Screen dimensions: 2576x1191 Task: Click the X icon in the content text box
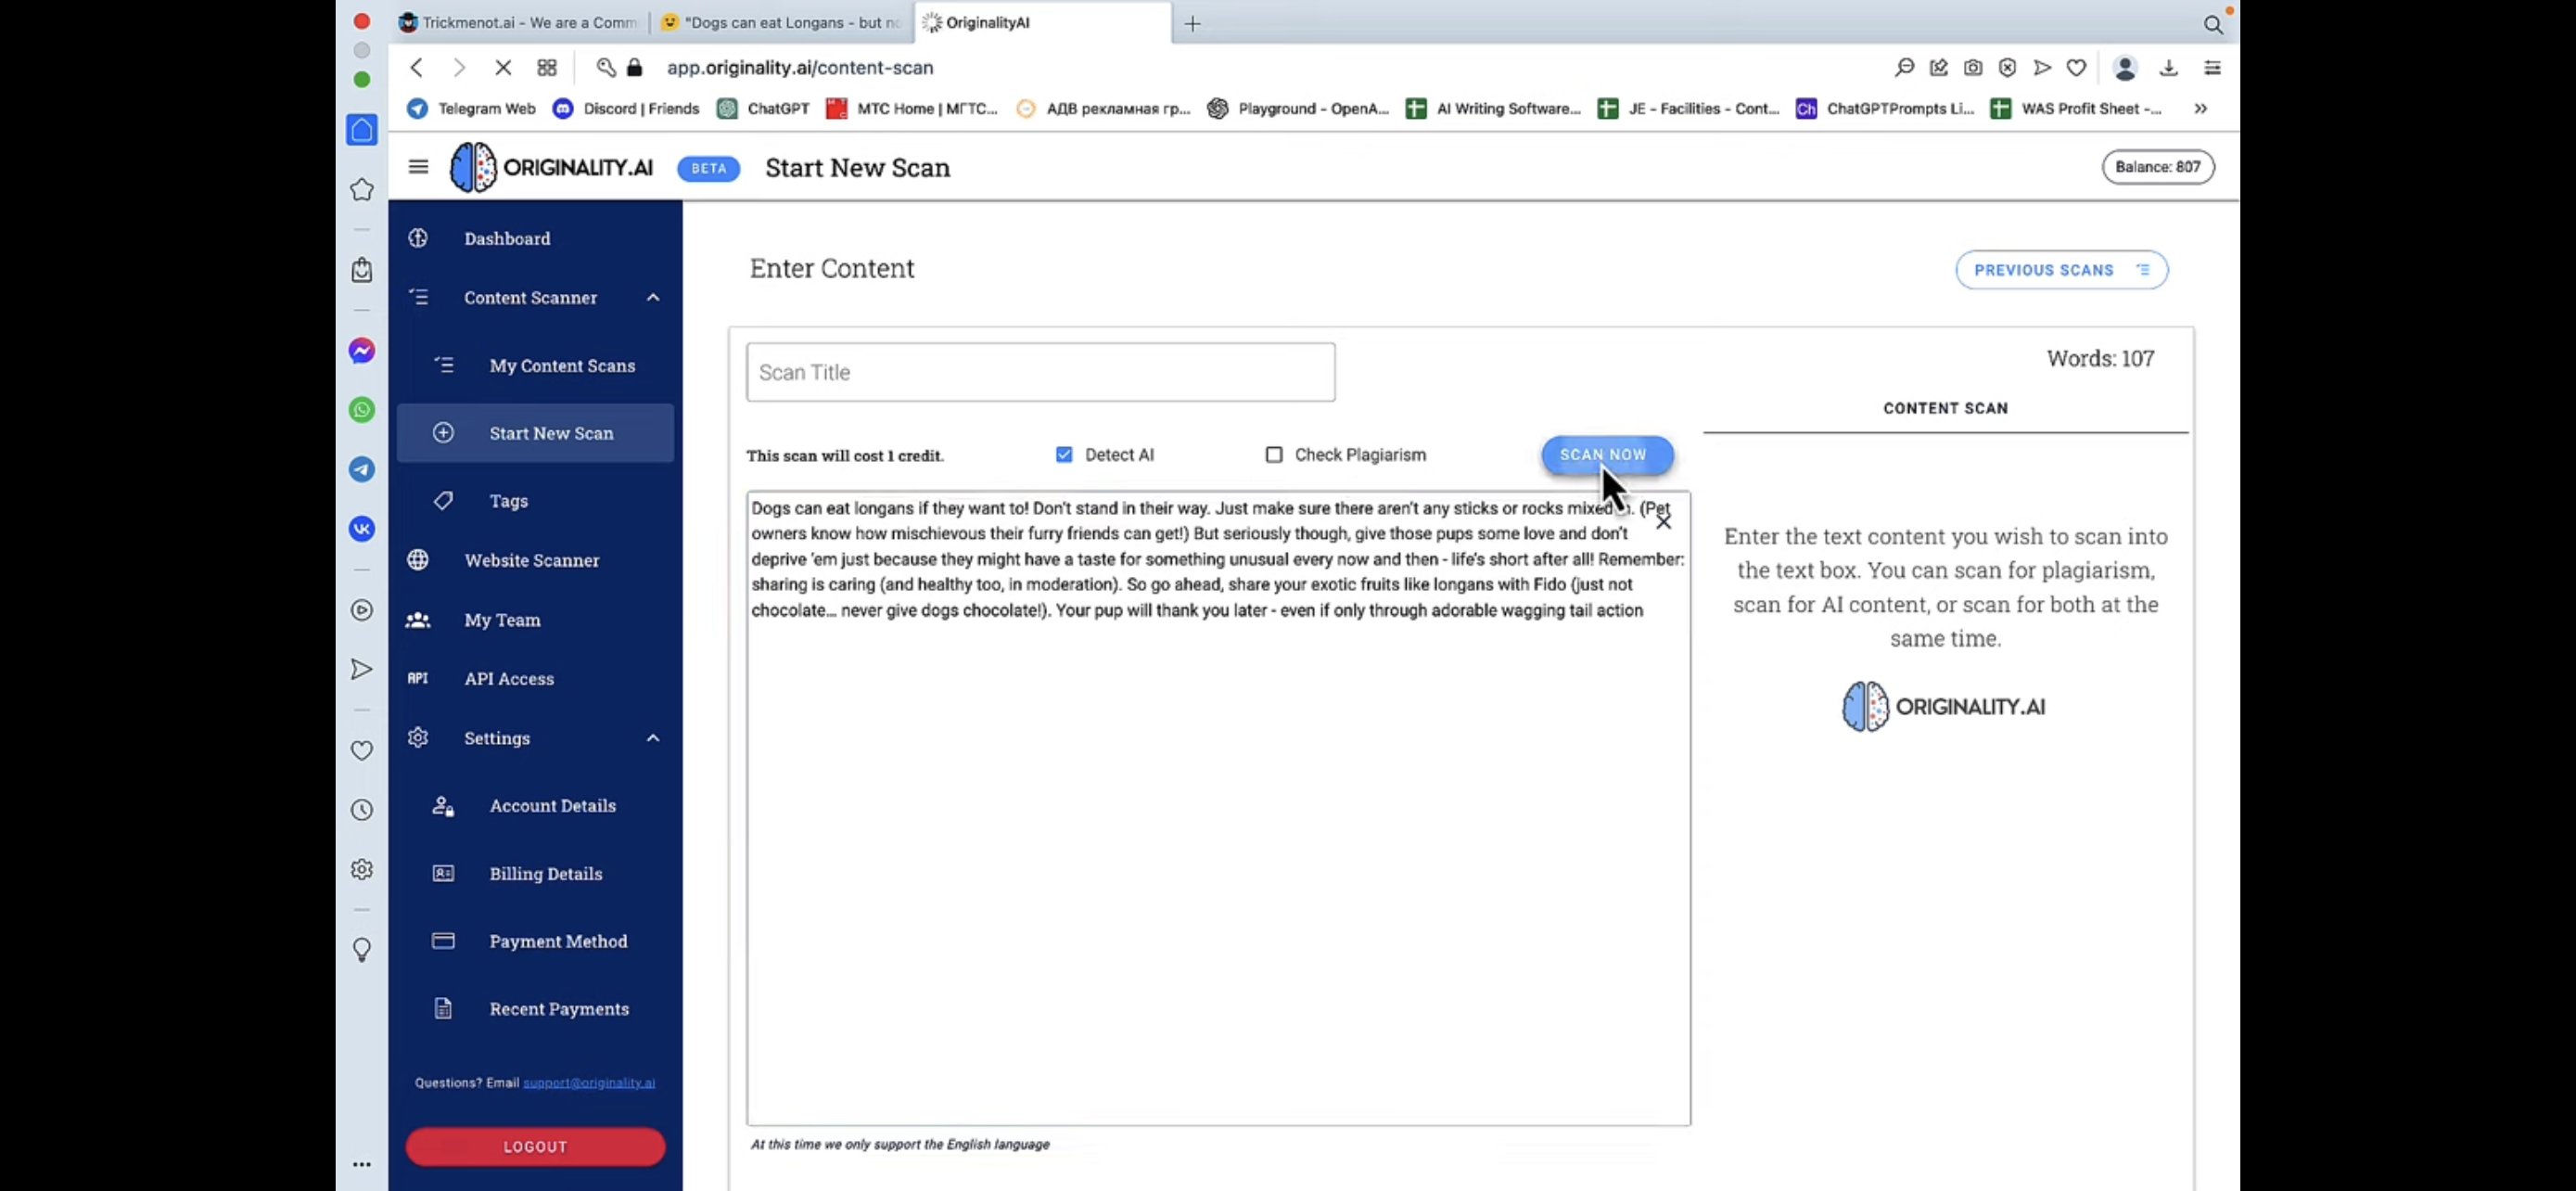point(1663,522)
